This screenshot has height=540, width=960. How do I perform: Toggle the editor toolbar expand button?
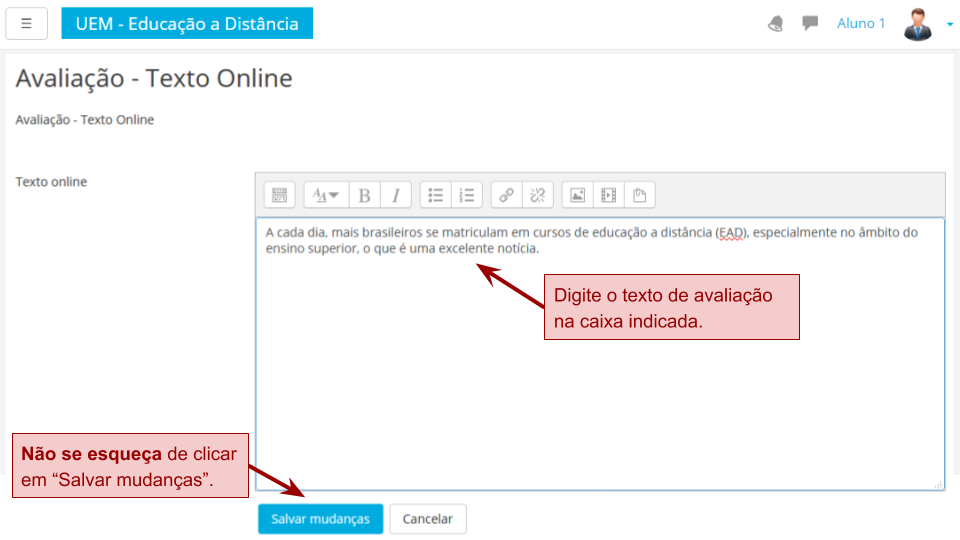point(279,195)
